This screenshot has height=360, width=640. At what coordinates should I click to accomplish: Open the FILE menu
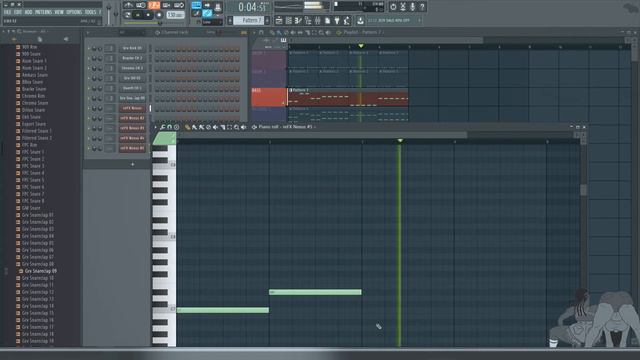point(7,12)
